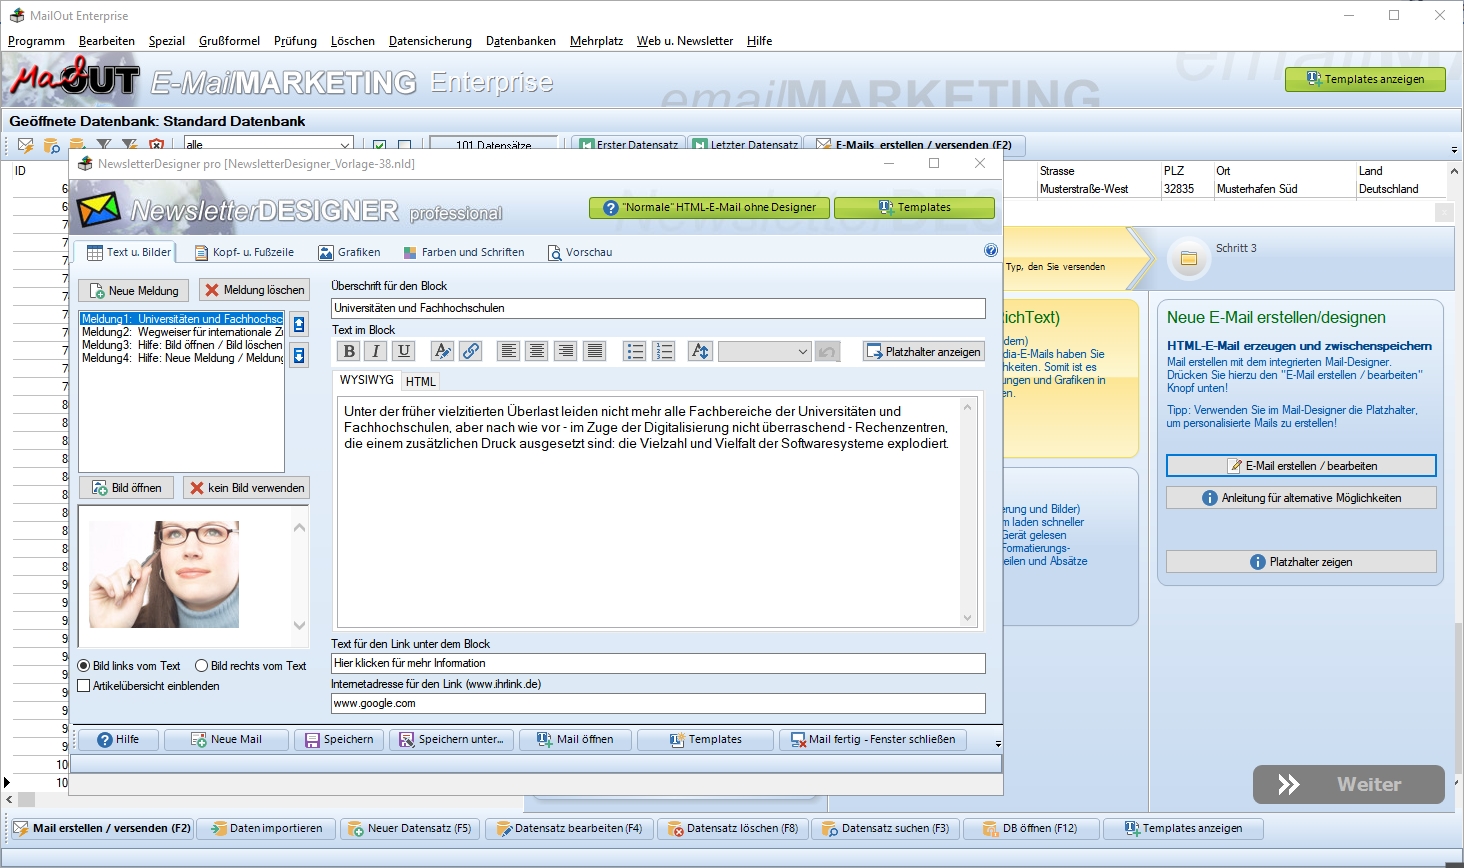
Task: Select 'Bild links vom Text' option
Action: click(84, 666)
